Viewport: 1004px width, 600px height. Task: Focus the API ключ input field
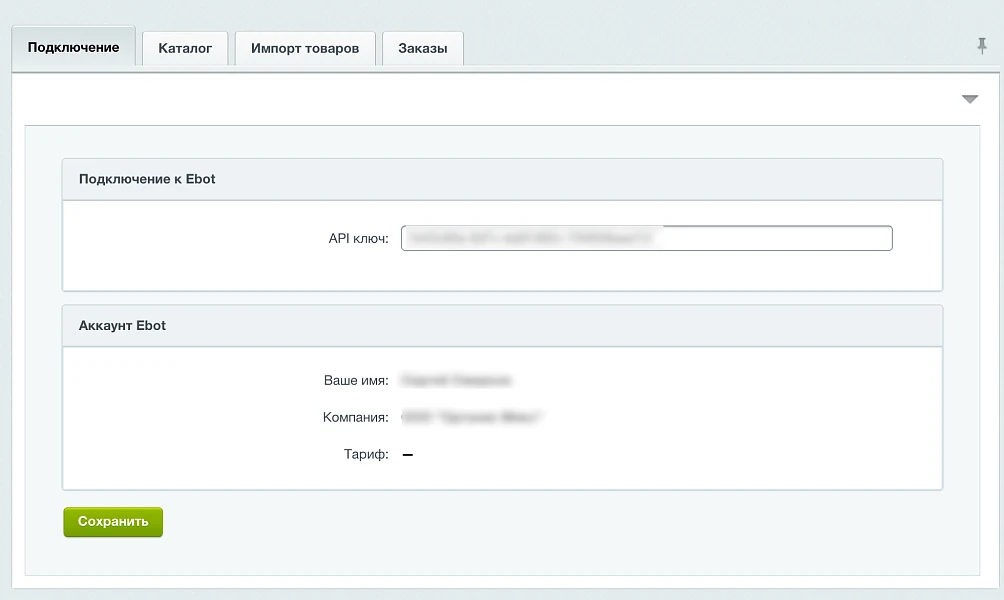[647, 238]
